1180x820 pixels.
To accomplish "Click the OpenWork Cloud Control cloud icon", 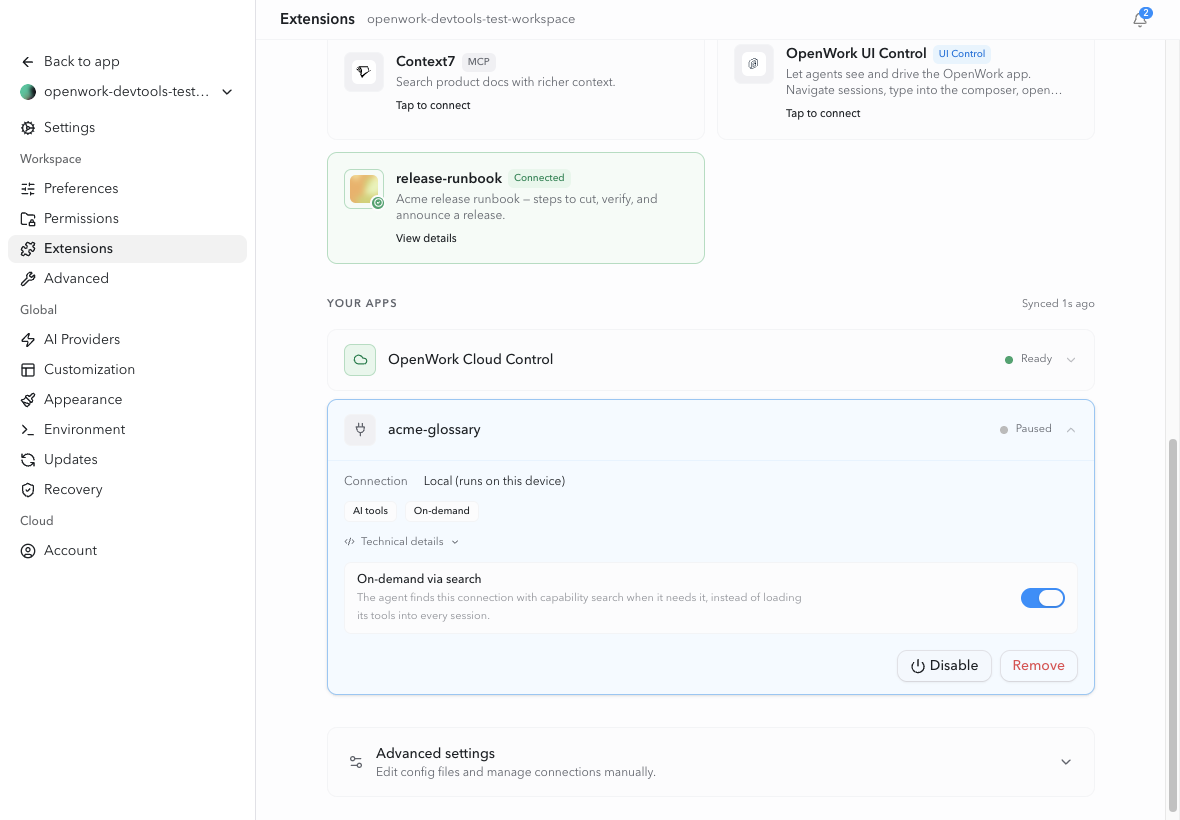I will 360,360.
